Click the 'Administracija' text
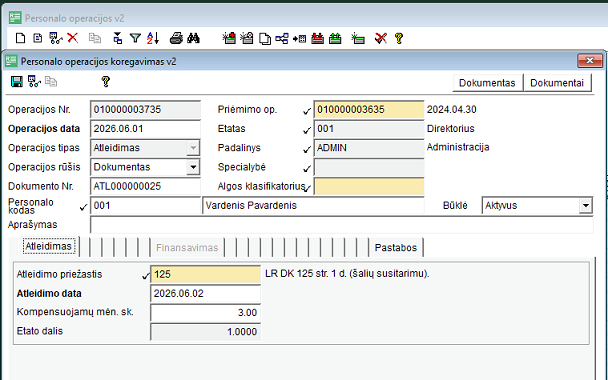The image size is (608, 380). pos(458,147)
